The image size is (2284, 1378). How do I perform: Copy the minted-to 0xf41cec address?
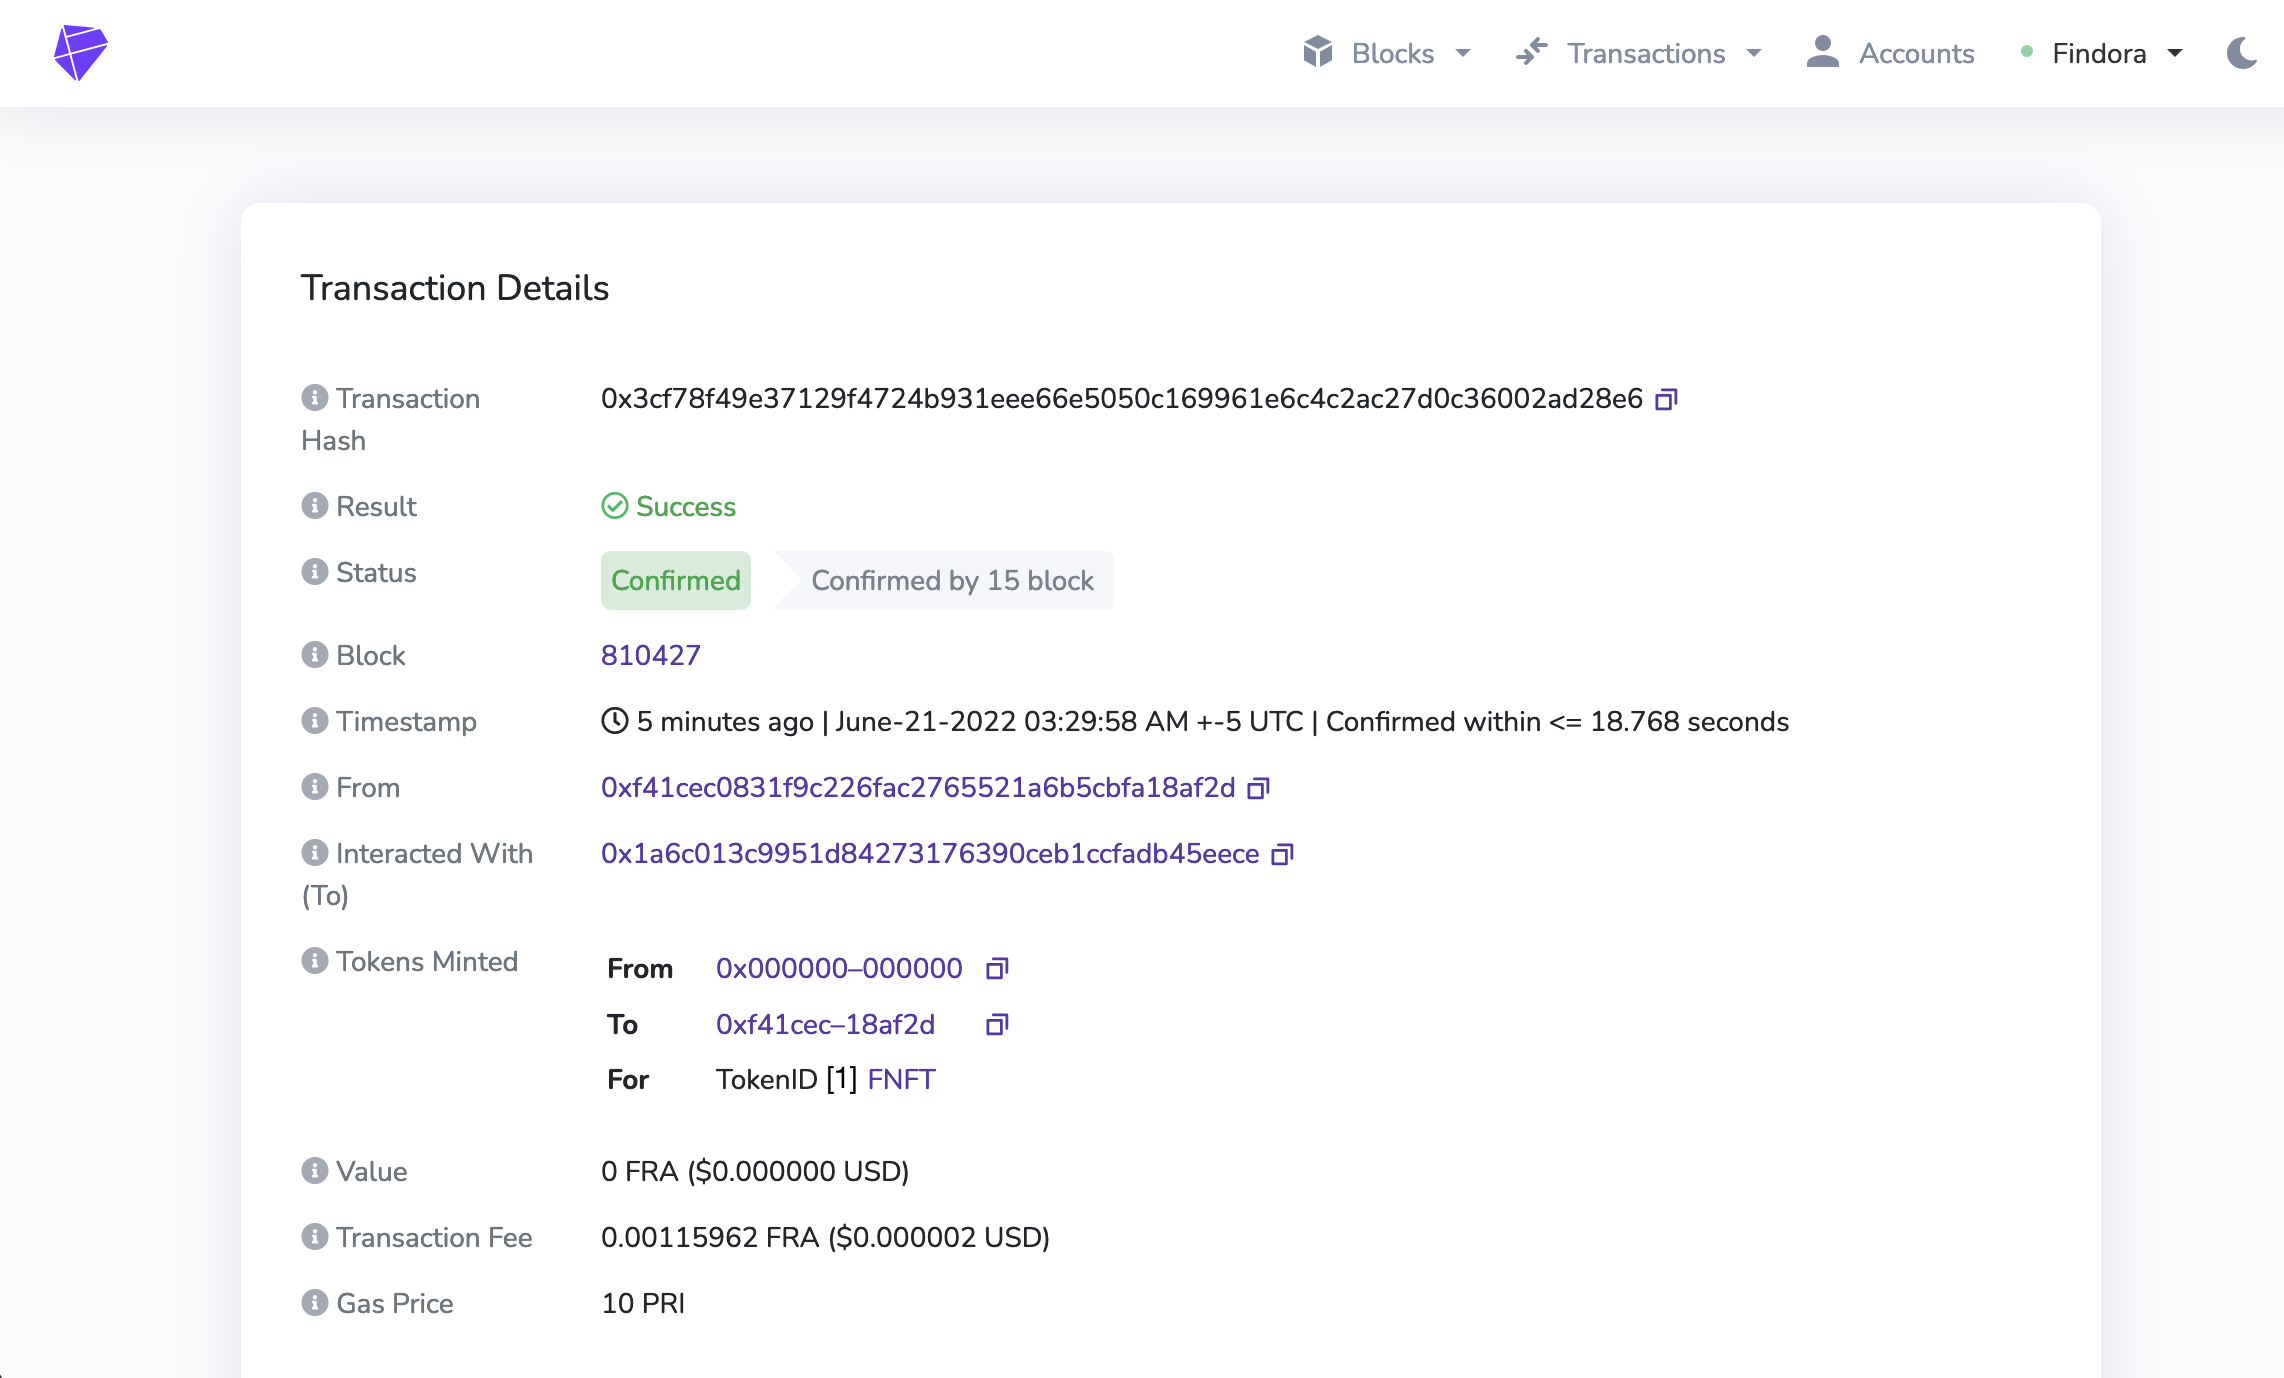[997, 1025]
